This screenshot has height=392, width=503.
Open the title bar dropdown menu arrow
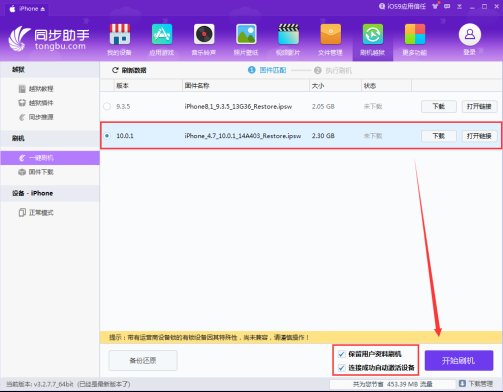(459, 7)
